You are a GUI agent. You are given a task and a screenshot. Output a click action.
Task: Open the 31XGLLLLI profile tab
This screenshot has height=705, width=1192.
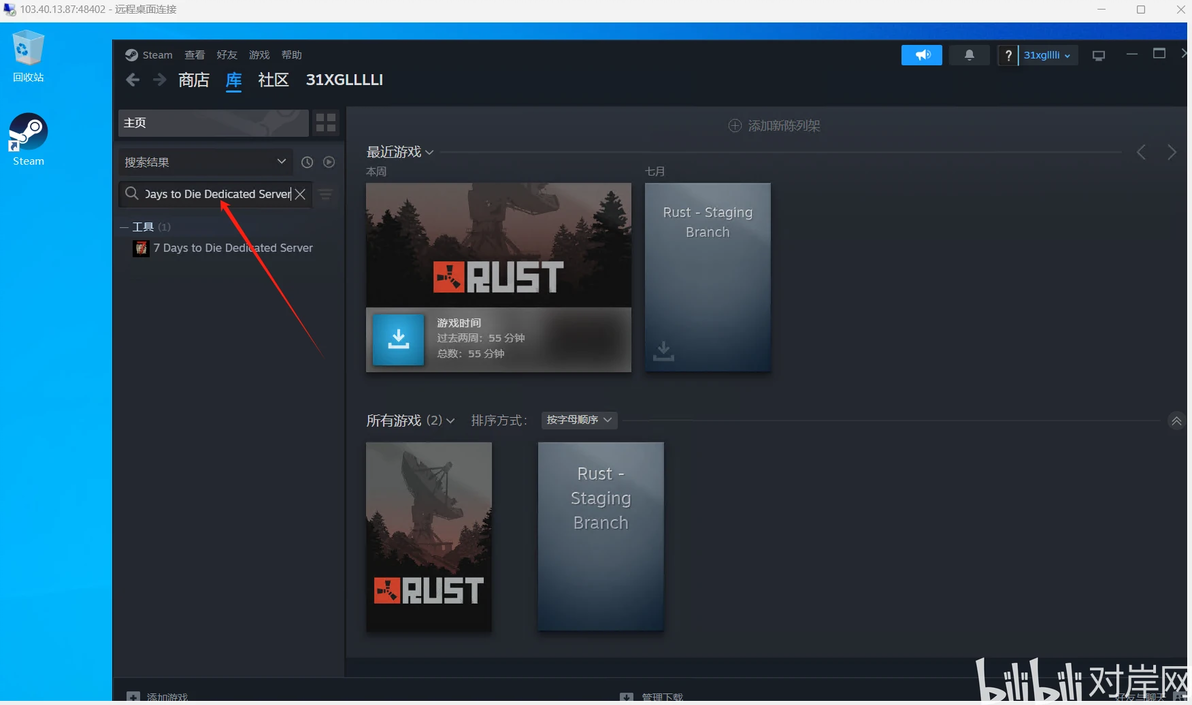coord(344,80)
